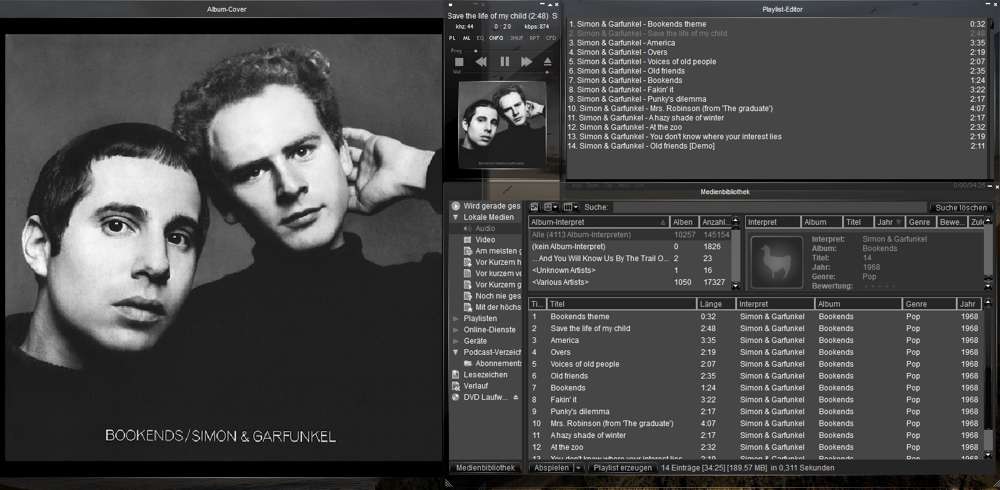1000x490 pixels.
Task: Click the Rewind (previous track) button
Action: (x=481, y=62)
